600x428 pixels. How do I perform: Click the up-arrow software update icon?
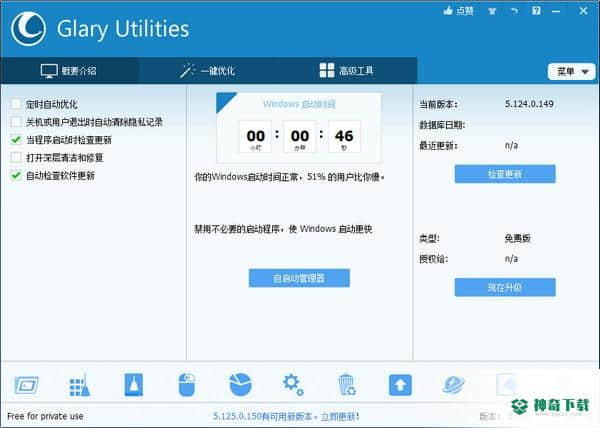(x=400, y=385)
